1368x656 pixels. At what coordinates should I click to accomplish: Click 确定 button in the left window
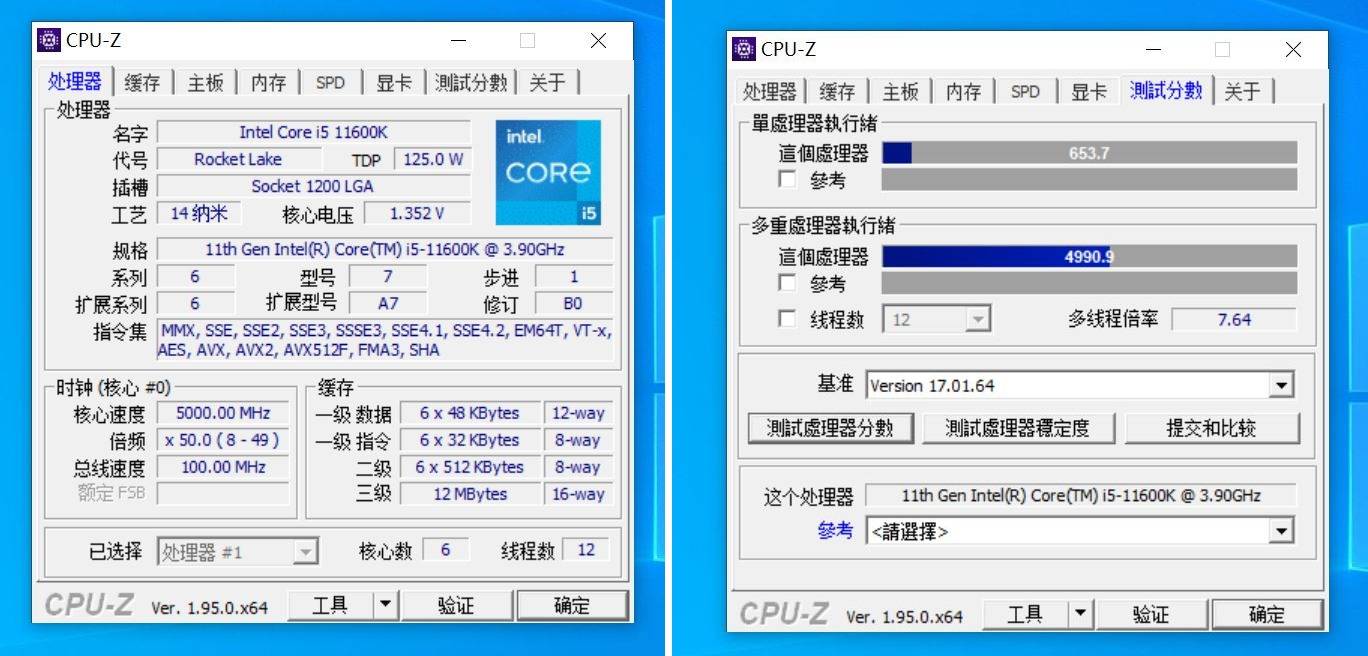(572, 605)
